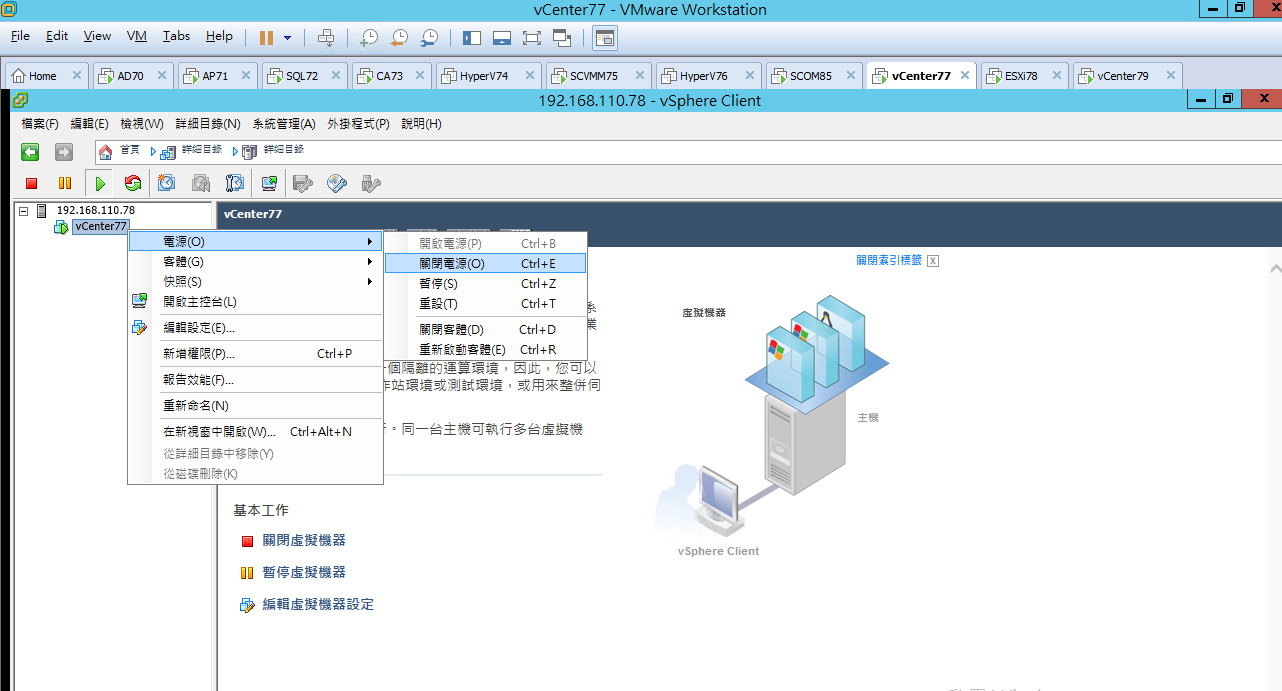
Task: Click the 關閉索引標籤 link
Action: (x=890, y=260)
